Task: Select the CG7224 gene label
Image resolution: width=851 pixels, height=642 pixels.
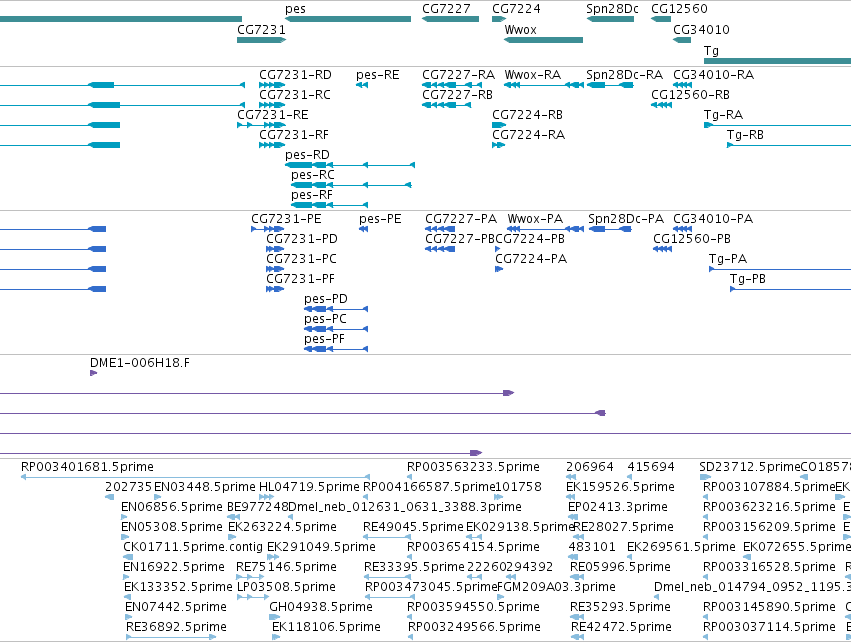Action: point(516,9)
